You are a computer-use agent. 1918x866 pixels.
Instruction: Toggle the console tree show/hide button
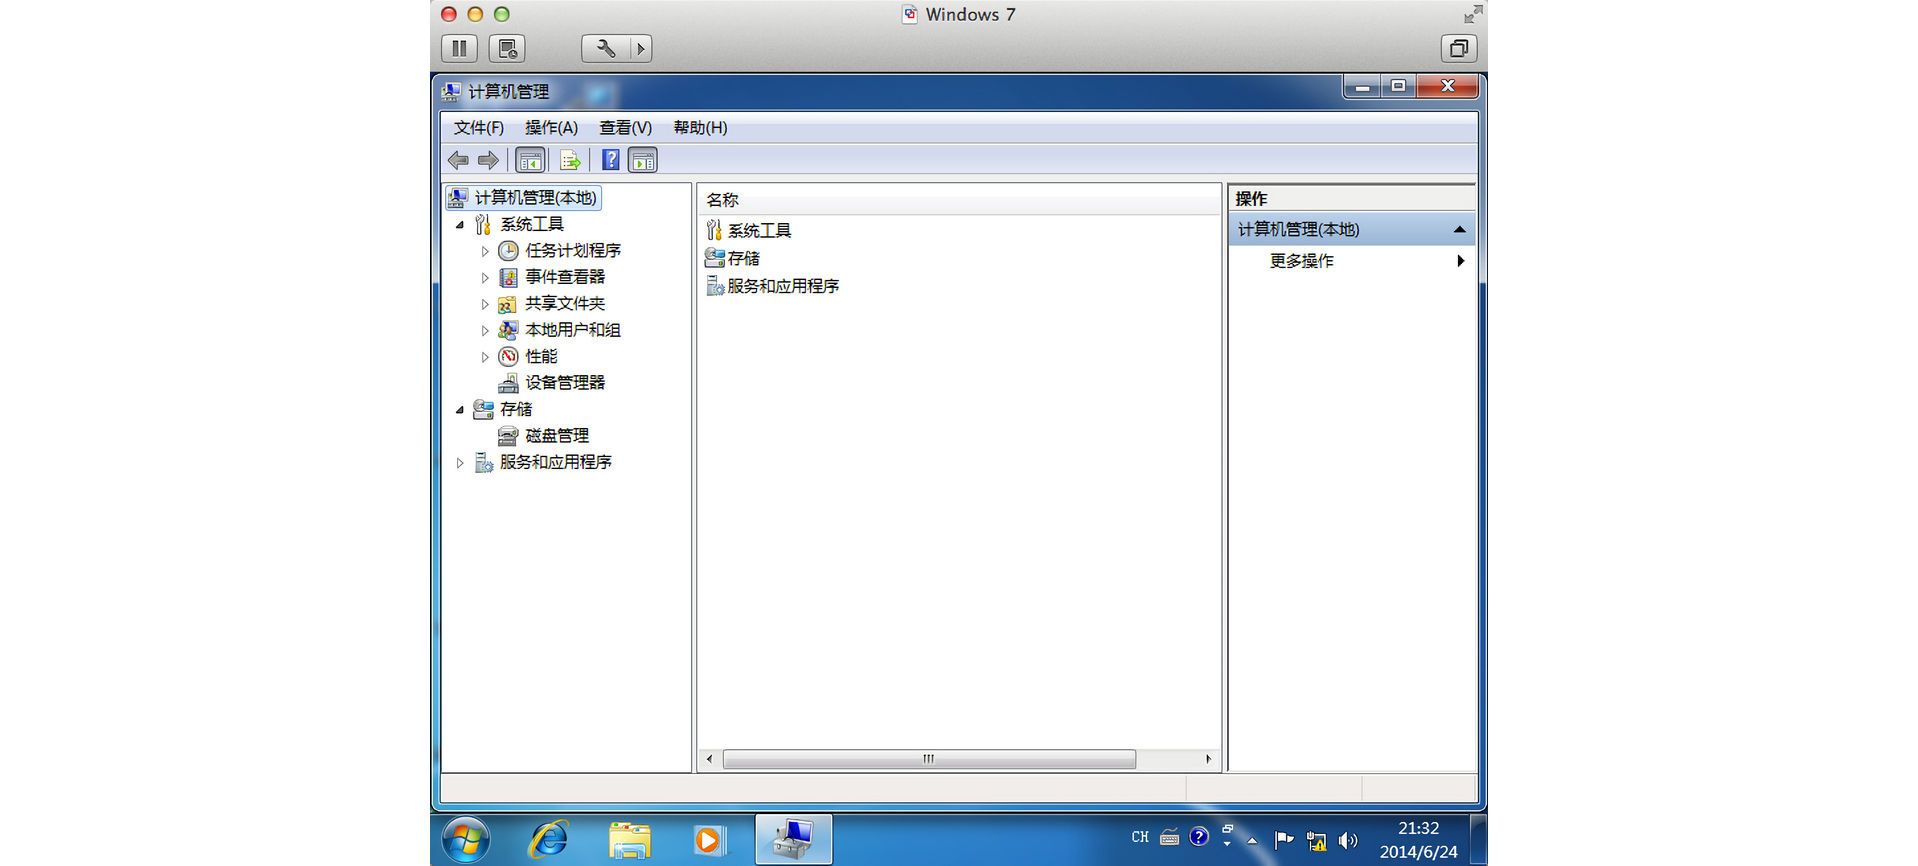[530, 160]
